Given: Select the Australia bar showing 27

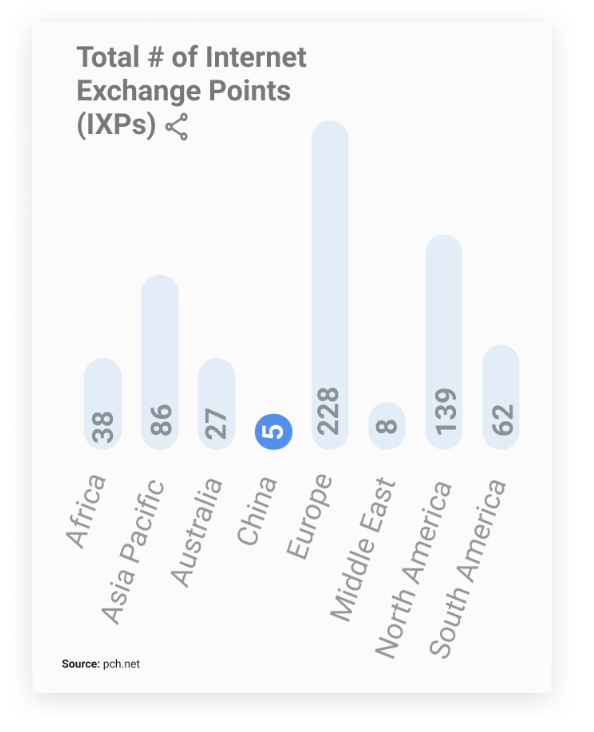Looking at the screenshot, I should coord(217,404).
